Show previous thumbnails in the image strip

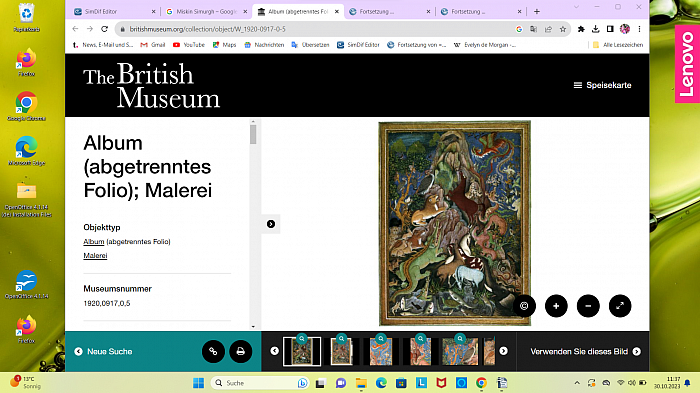click(x=275, y=351)
